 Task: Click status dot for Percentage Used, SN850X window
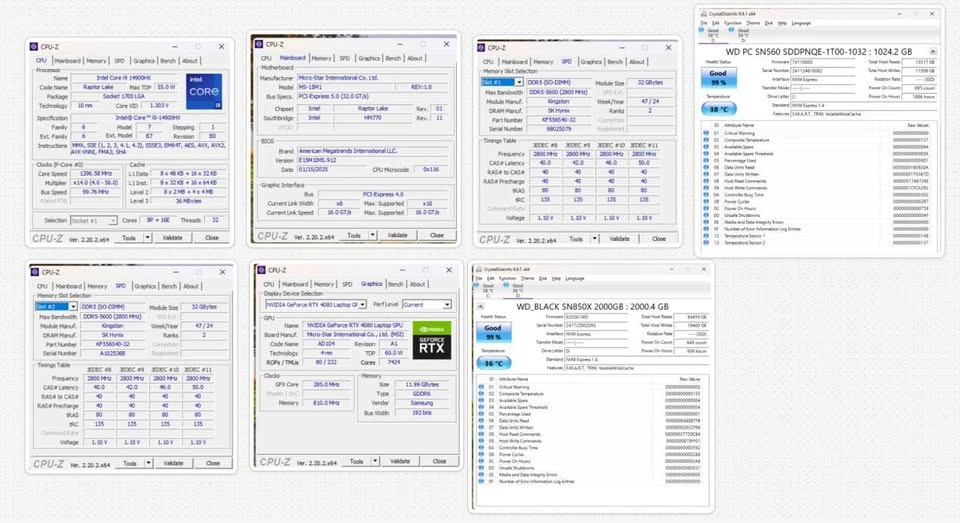[x=481, y=414]
